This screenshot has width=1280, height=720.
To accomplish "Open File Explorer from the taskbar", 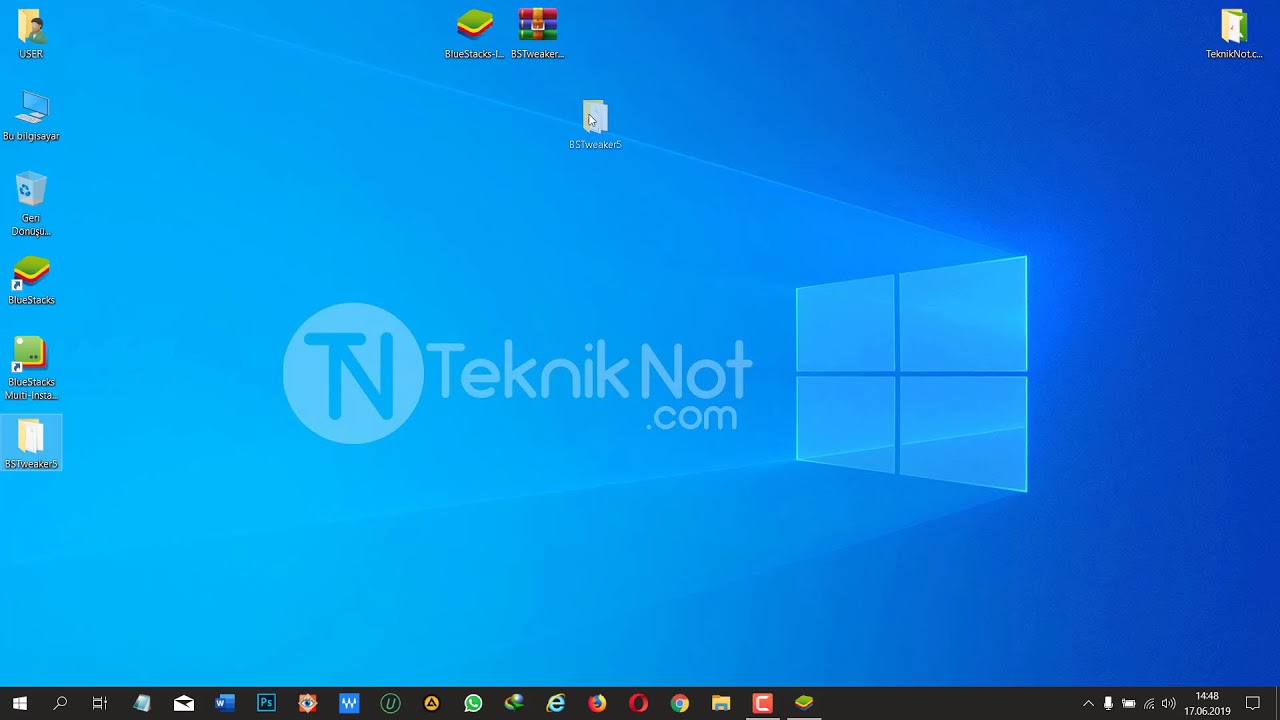I will click(x=721, y=703).
